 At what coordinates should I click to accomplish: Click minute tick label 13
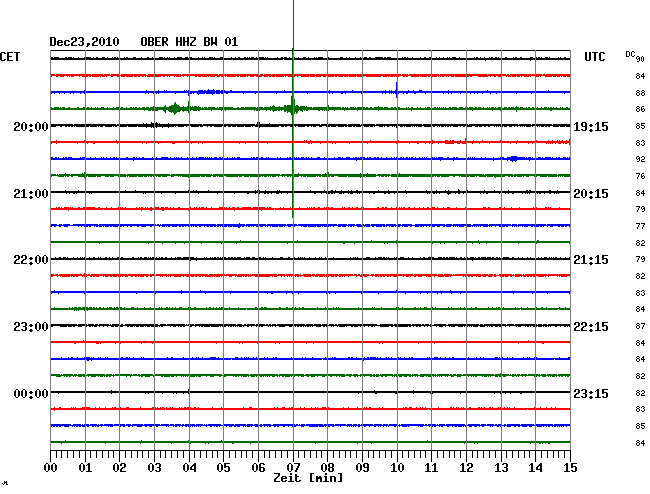(x=501, y=467)
